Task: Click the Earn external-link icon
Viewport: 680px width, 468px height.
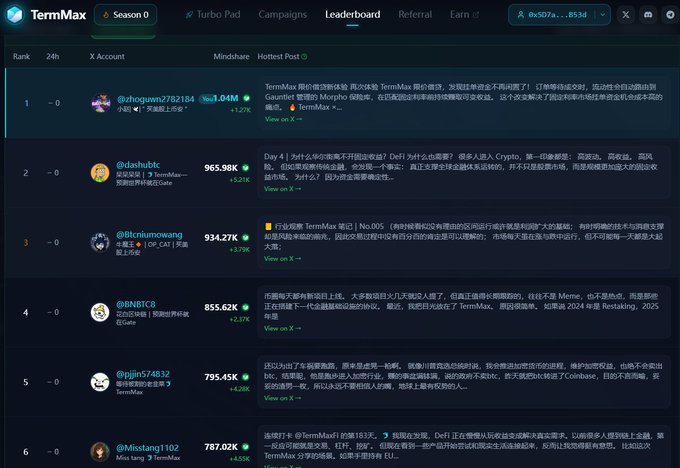Action: (x=476, y=15)
